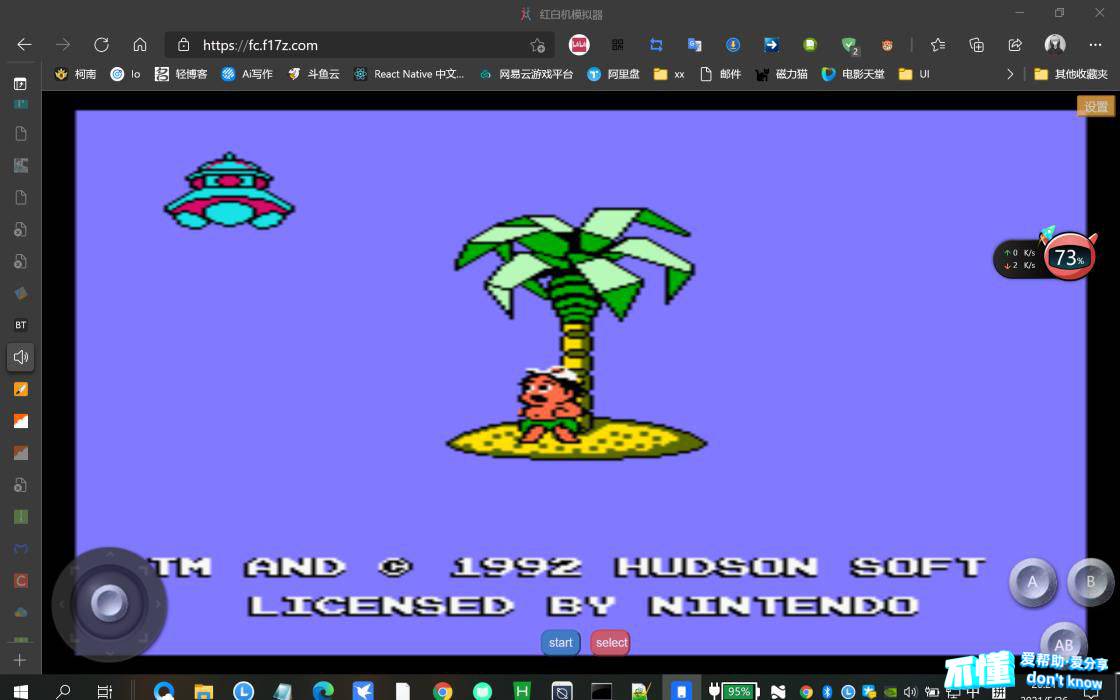
Task: Add this page to favorites
Action: (x=538, y=46)
